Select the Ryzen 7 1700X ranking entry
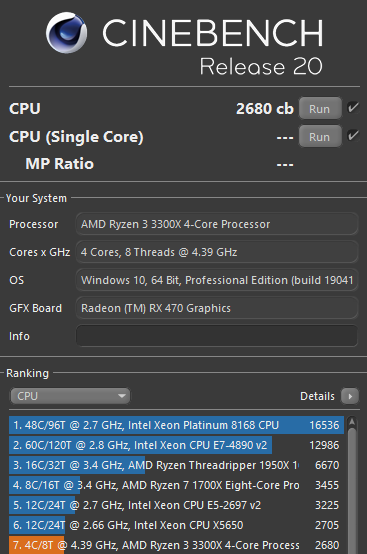 tap(176, 485)
